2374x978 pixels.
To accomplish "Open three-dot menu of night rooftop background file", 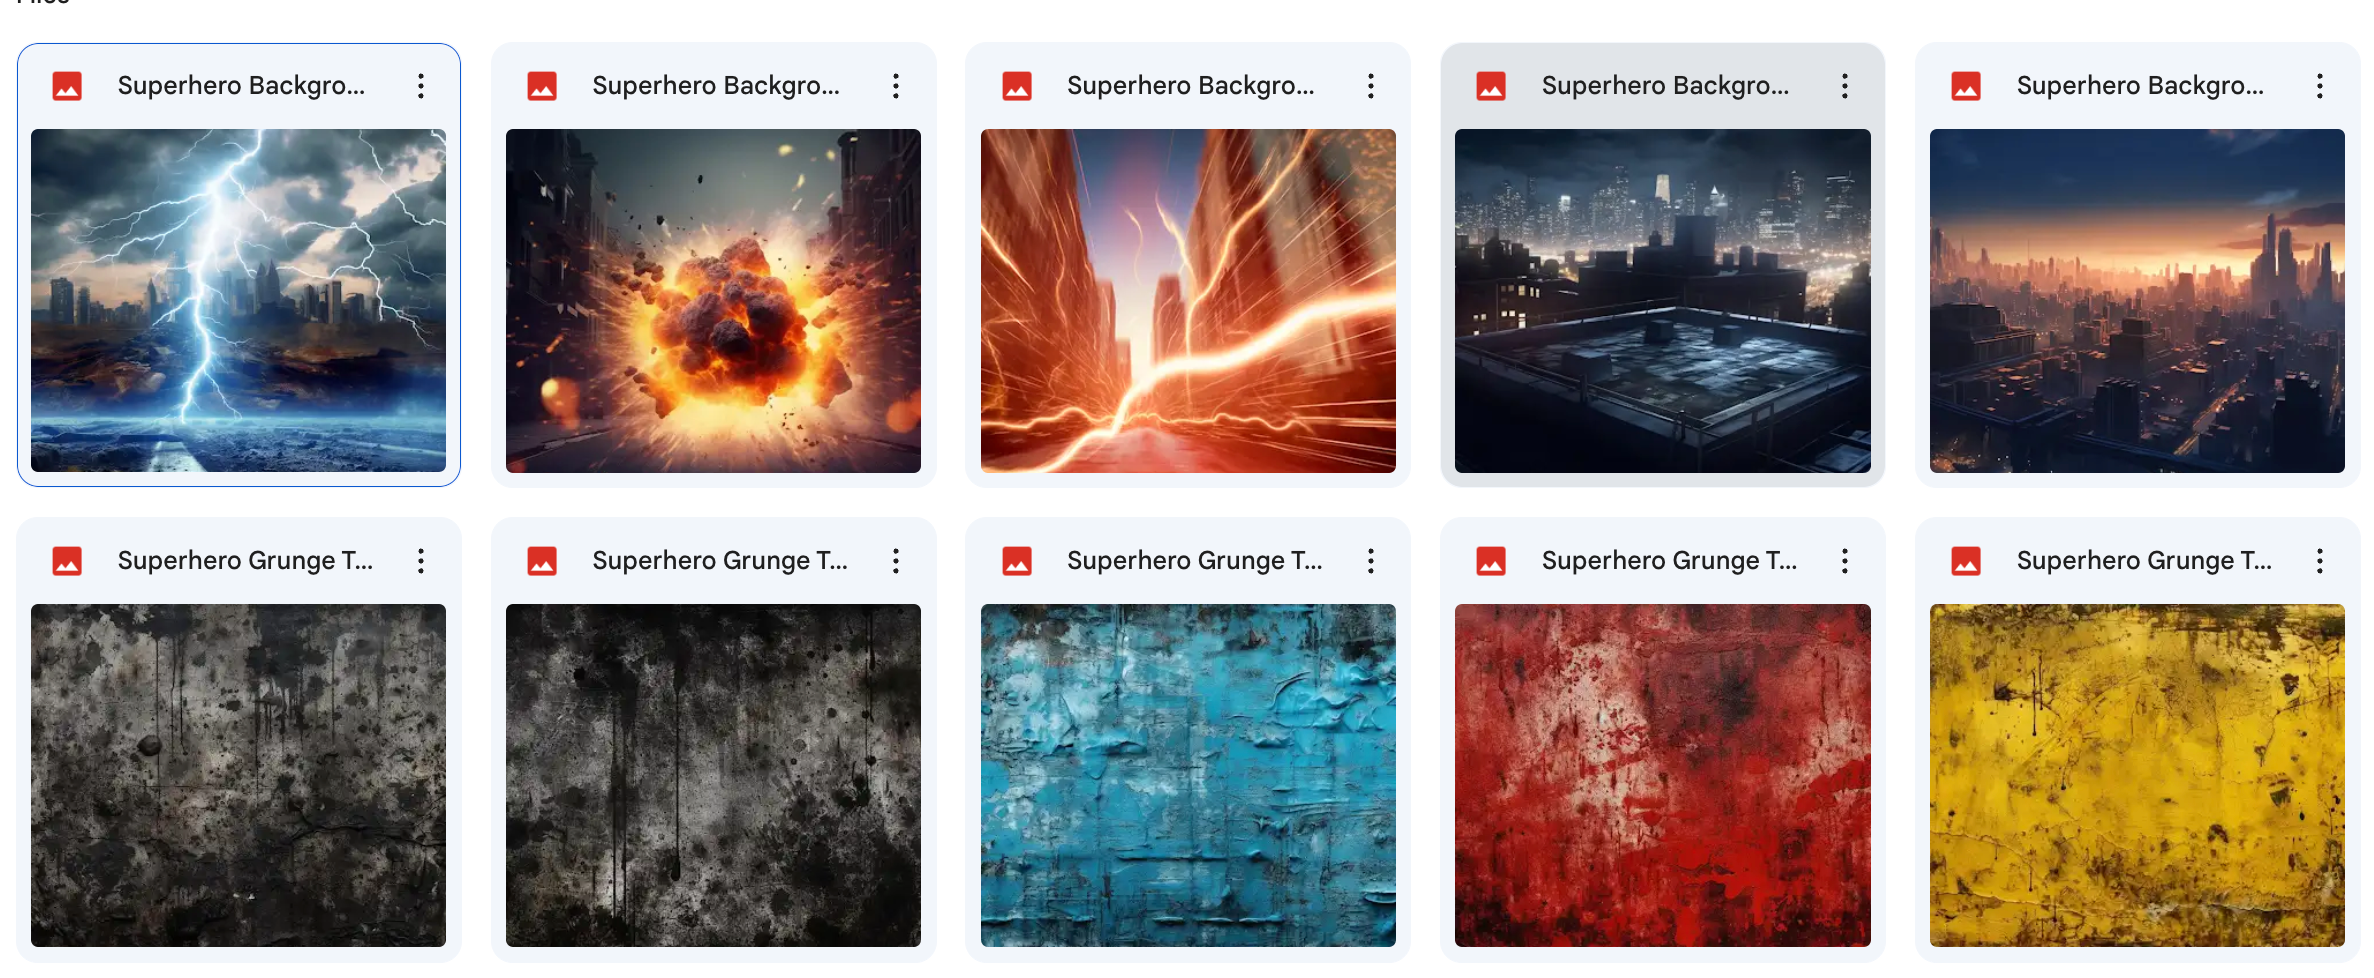I will click(x=1845, y=86).
